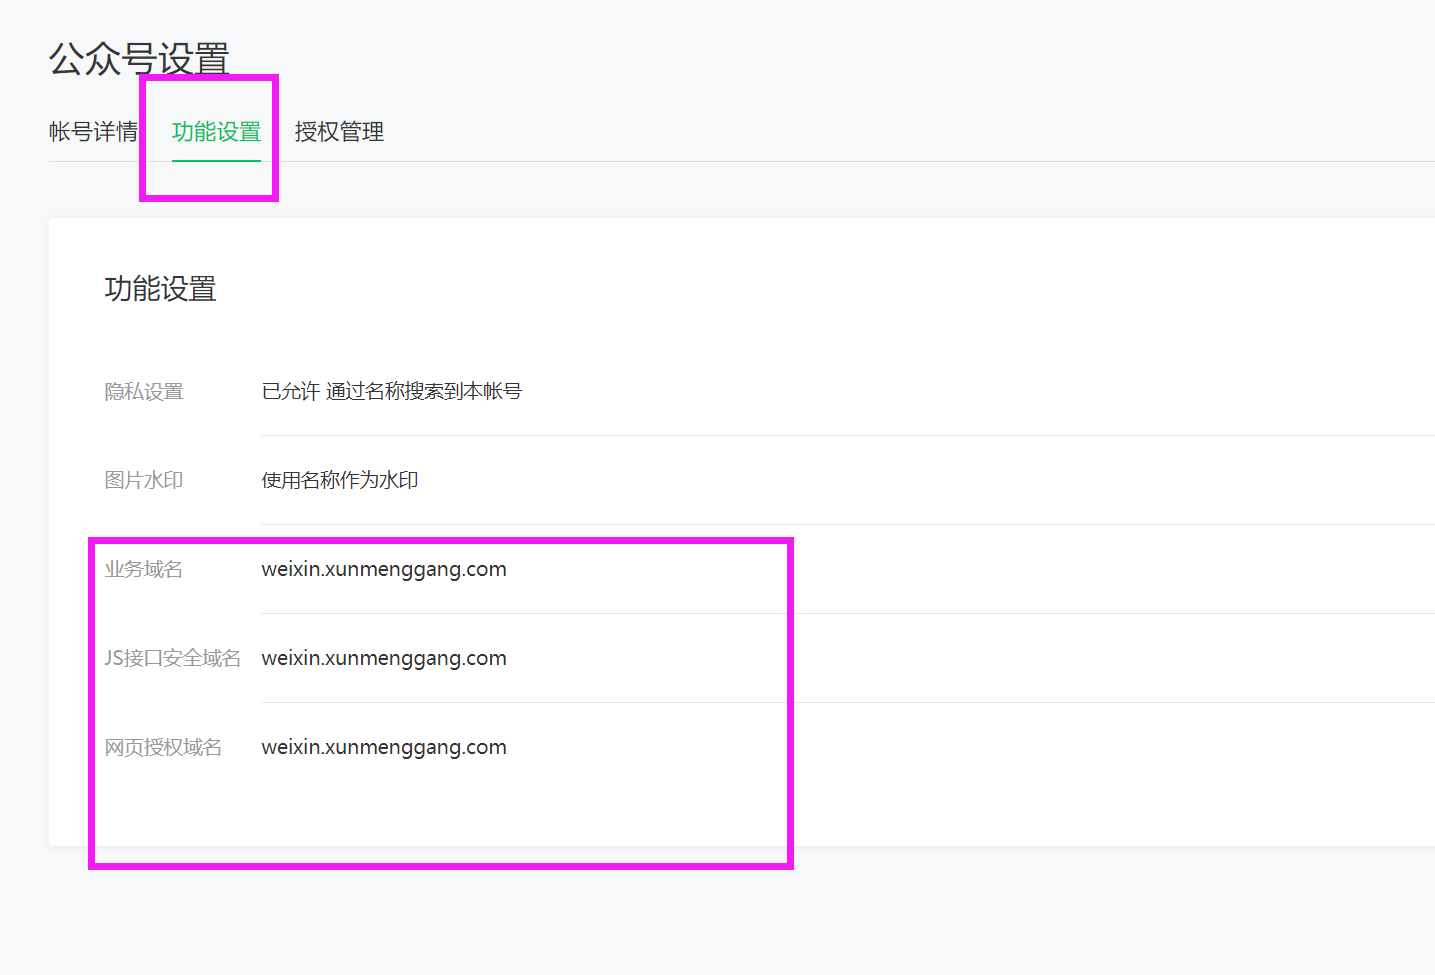
Task: Switch to the 帐号详情 tab
Action: pyautogui.click(x=93, y=132)
